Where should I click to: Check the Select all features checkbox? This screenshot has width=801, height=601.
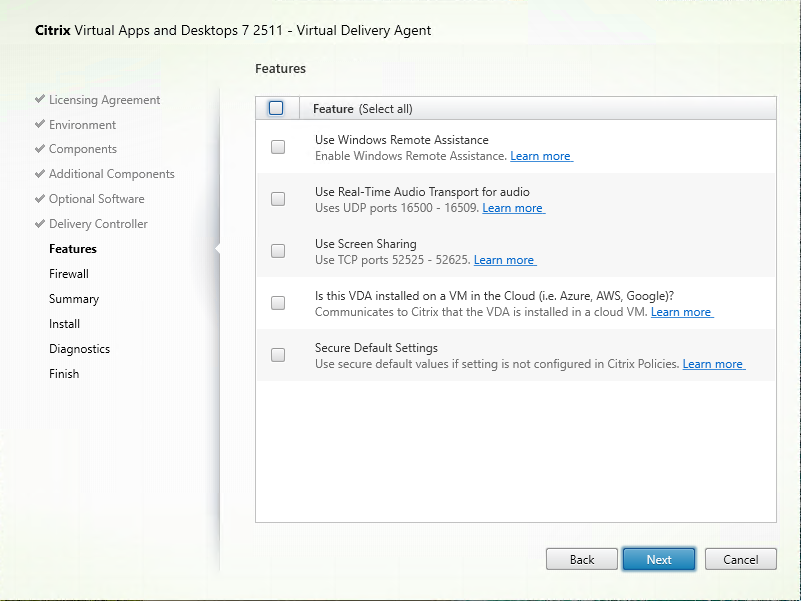276,108
